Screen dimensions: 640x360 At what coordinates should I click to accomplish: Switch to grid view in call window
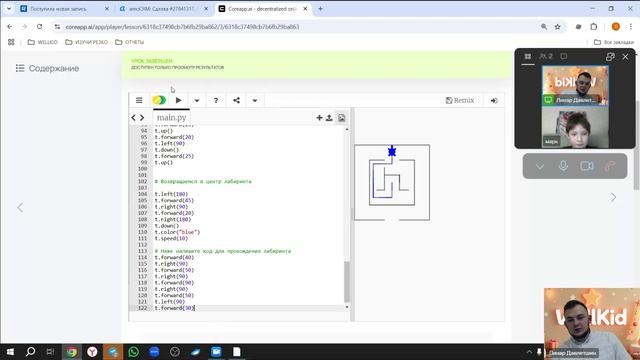click(528, 56)
